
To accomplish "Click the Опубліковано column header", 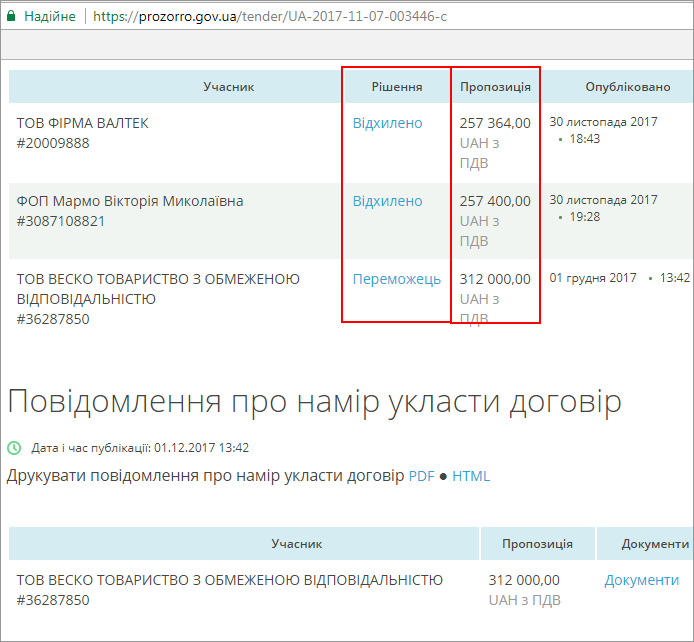I will [628, 87].
